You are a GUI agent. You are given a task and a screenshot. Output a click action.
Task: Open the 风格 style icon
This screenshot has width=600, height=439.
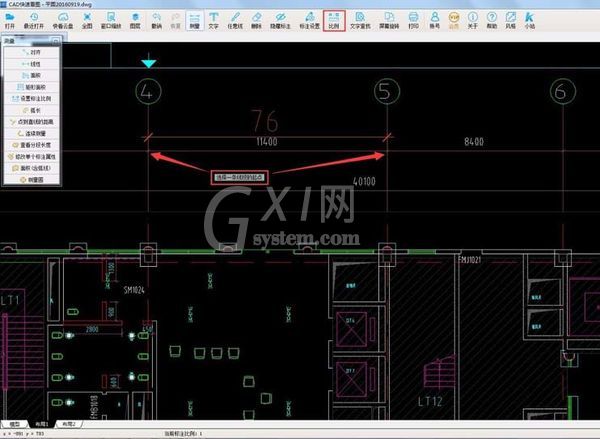pyautogui.click(x=510, y=20)
